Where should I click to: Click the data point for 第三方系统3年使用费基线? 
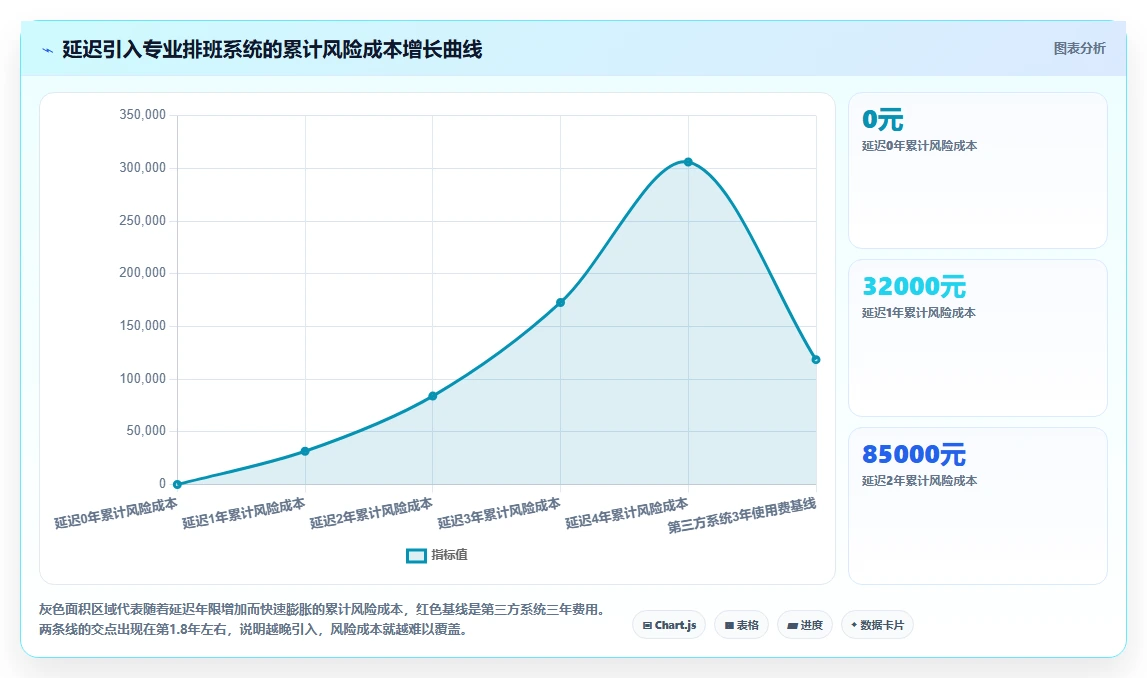[x=816, y=359]
